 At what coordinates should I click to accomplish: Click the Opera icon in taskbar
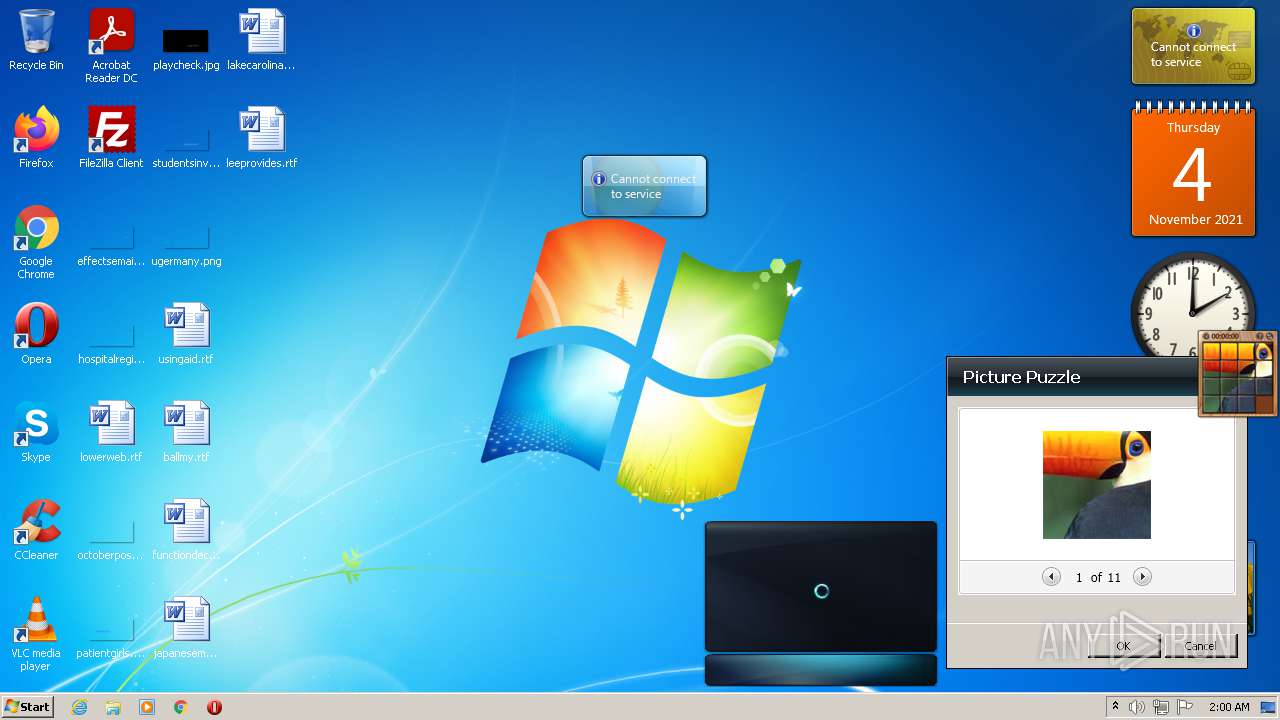[214, 707]
